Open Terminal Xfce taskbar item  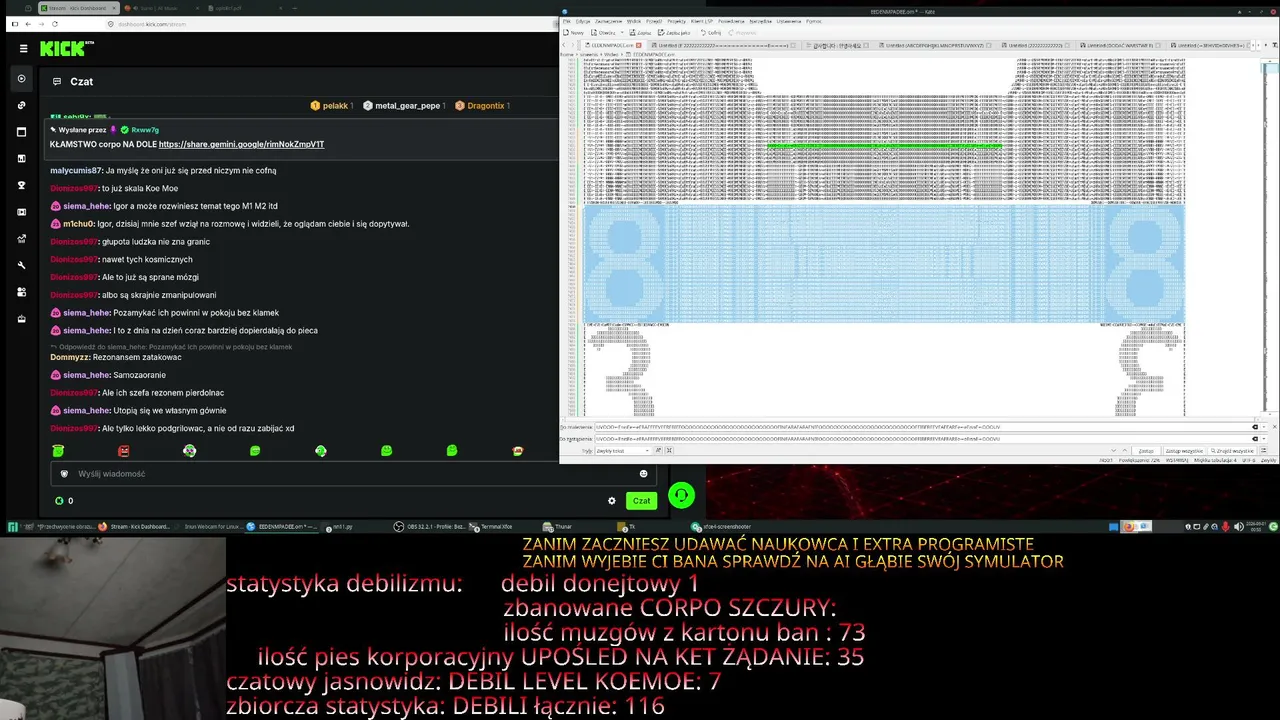coord(492,527)
